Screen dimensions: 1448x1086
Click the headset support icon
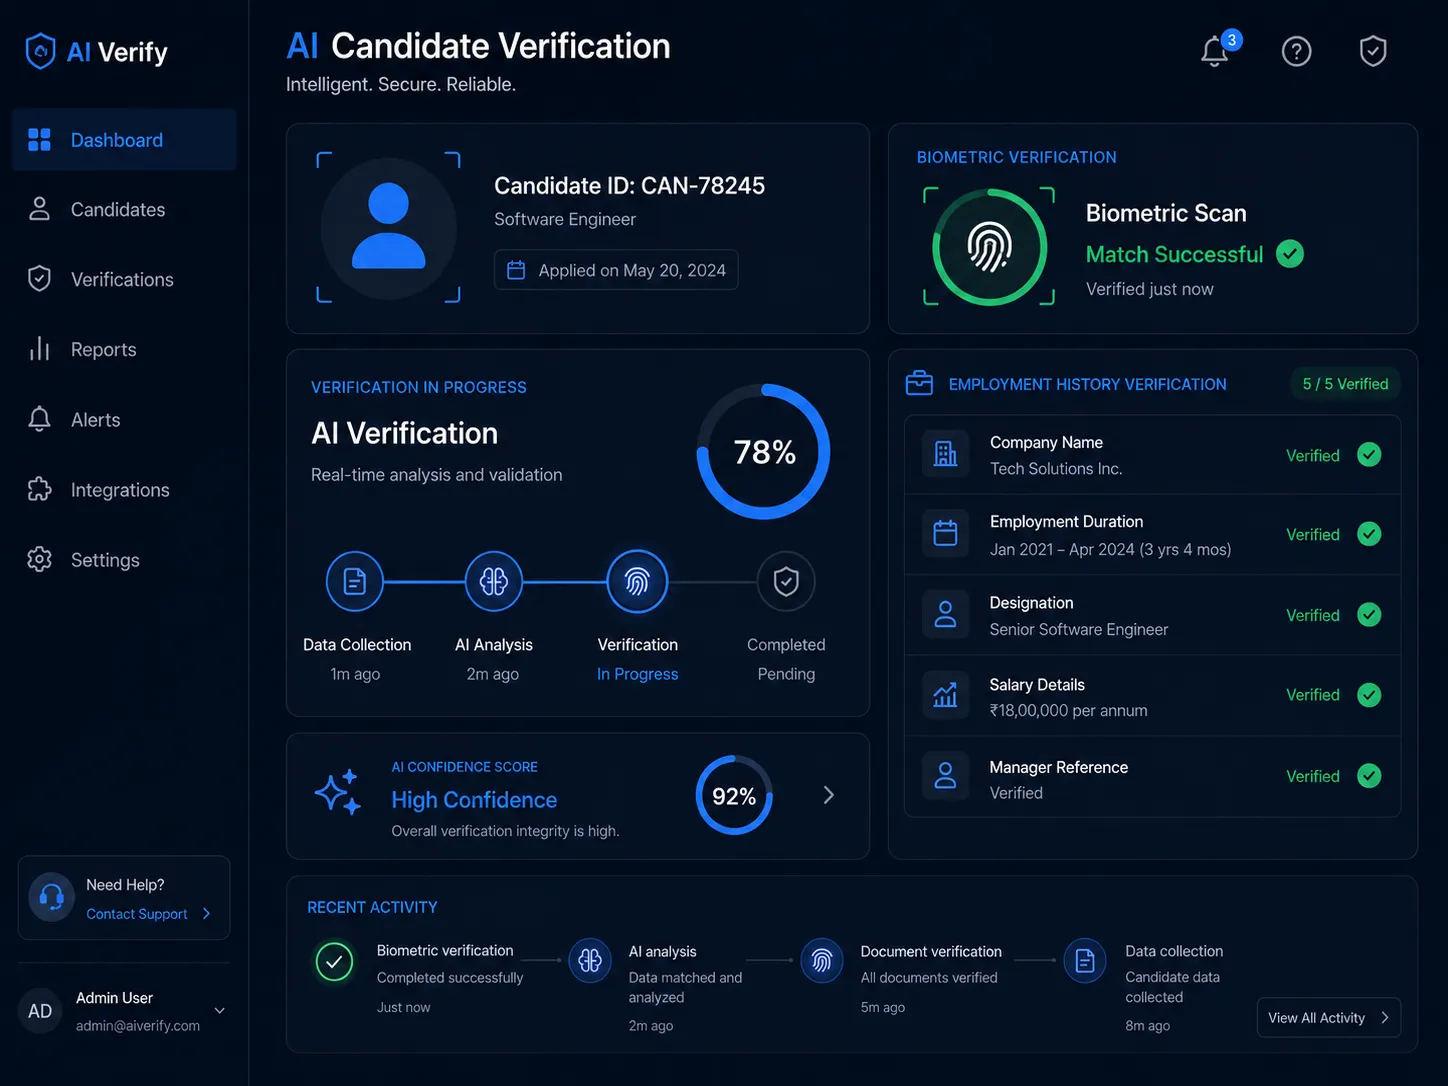pos(52,897)
